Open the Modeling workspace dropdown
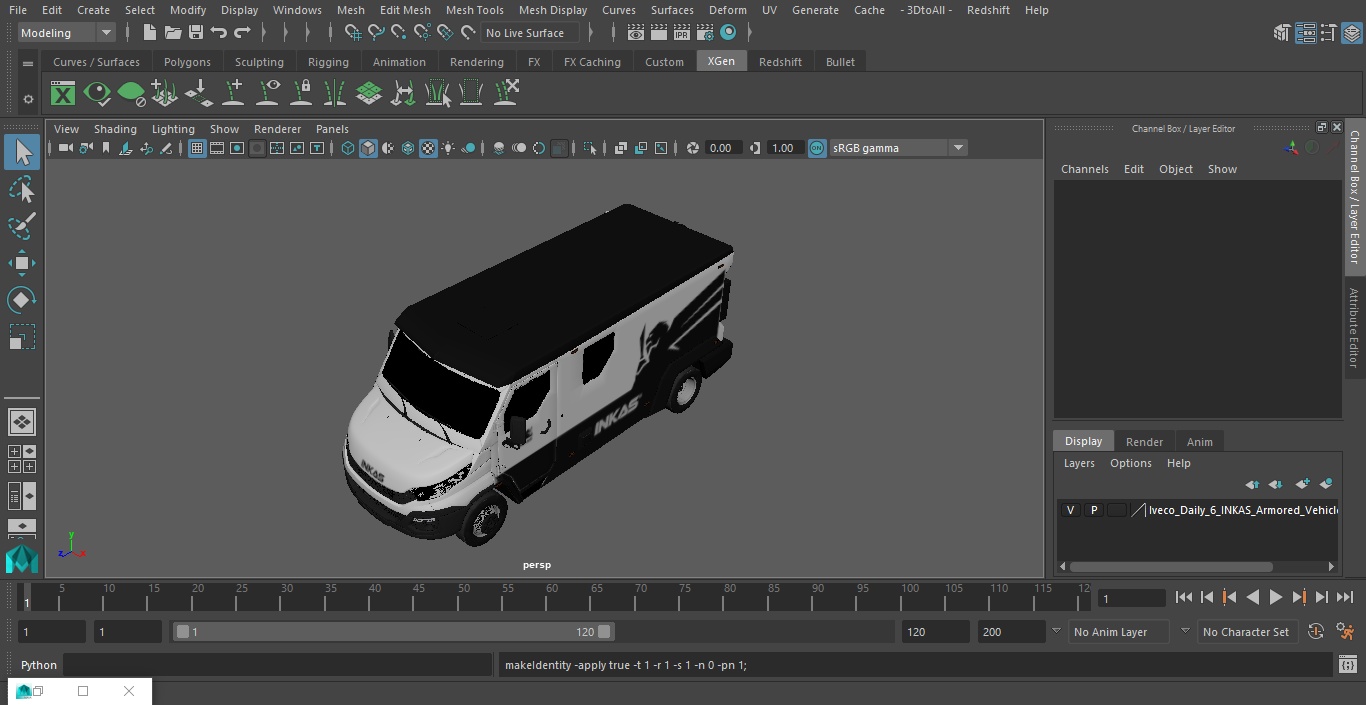The height and width of the screenshot is (705, 1366). pyautogui.click(x=66, y=33)
